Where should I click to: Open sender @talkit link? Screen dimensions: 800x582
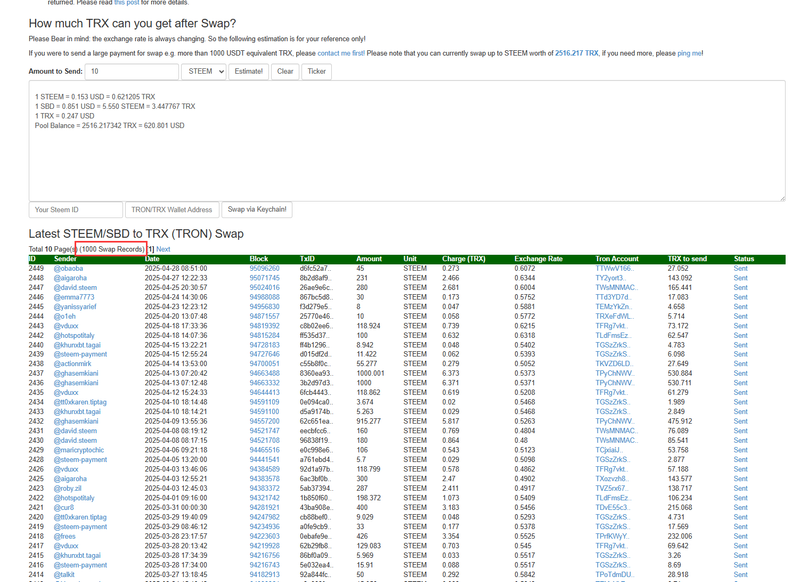(x=64, y=574)
